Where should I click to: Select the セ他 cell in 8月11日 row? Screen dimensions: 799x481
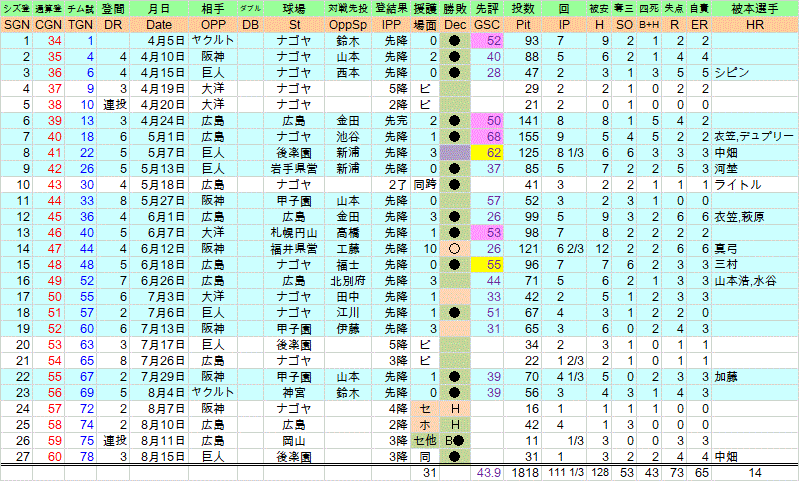[x=425, y=441]
